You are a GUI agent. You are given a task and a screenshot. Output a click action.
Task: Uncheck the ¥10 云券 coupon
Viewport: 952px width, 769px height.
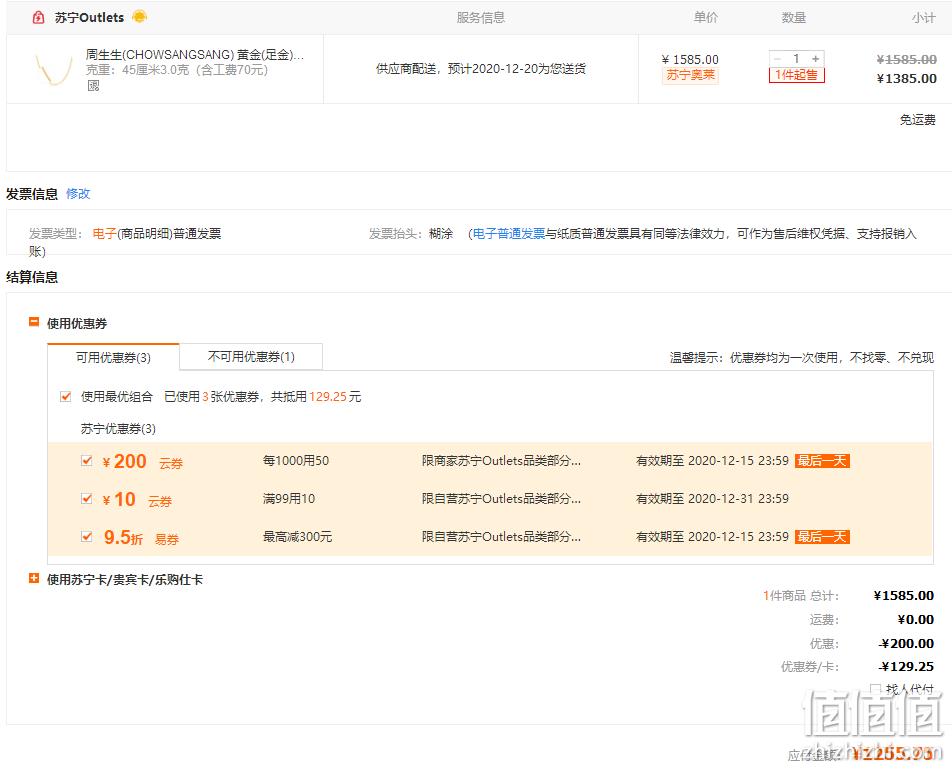(x=87, y=499)
